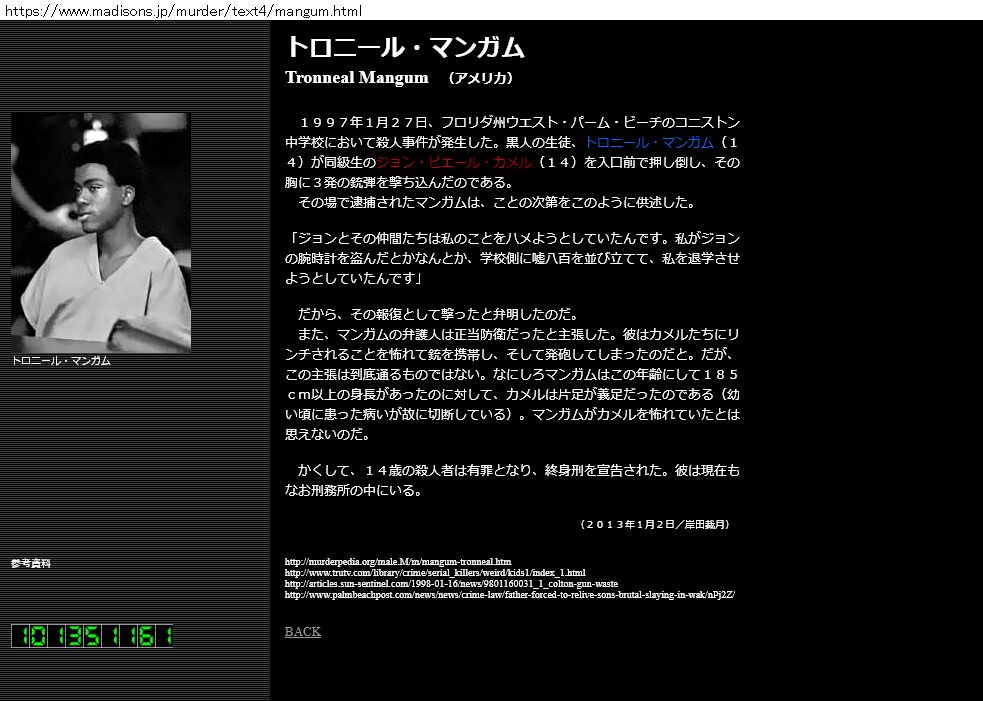Open the palmbeachpost.com news URL
Image resolution: width=983 pixels, height=701 pixels.
pyautogui.click(x=509, y=594)
